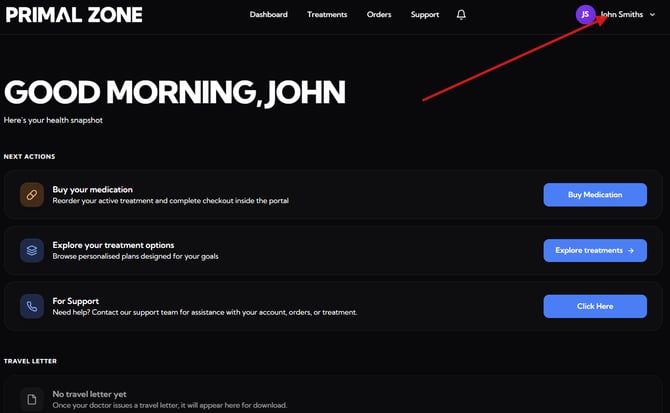Click the purple JS avatar icon

[585, 14]
